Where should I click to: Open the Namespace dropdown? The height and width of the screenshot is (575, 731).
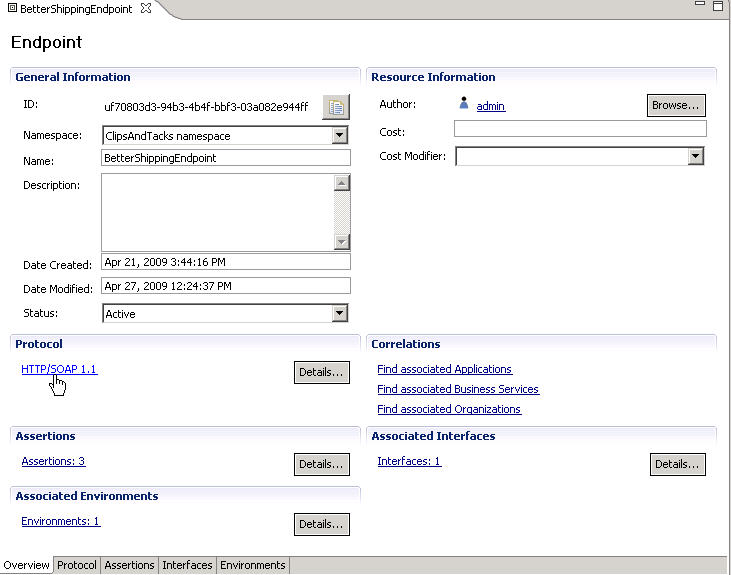pyautogui.click(x=339, y=135)
